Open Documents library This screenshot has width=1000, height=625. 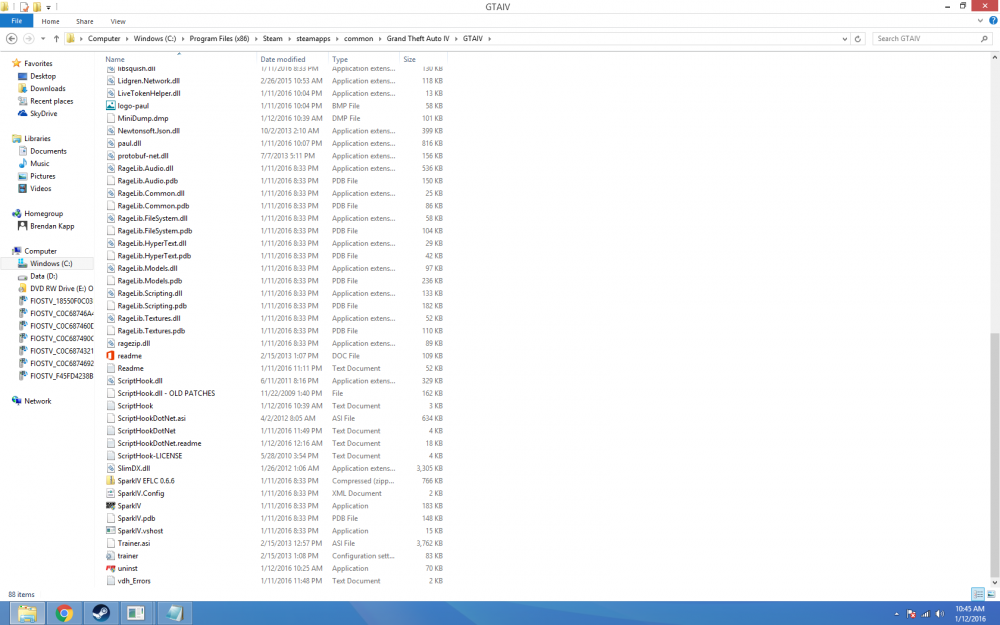pos(48,151)
